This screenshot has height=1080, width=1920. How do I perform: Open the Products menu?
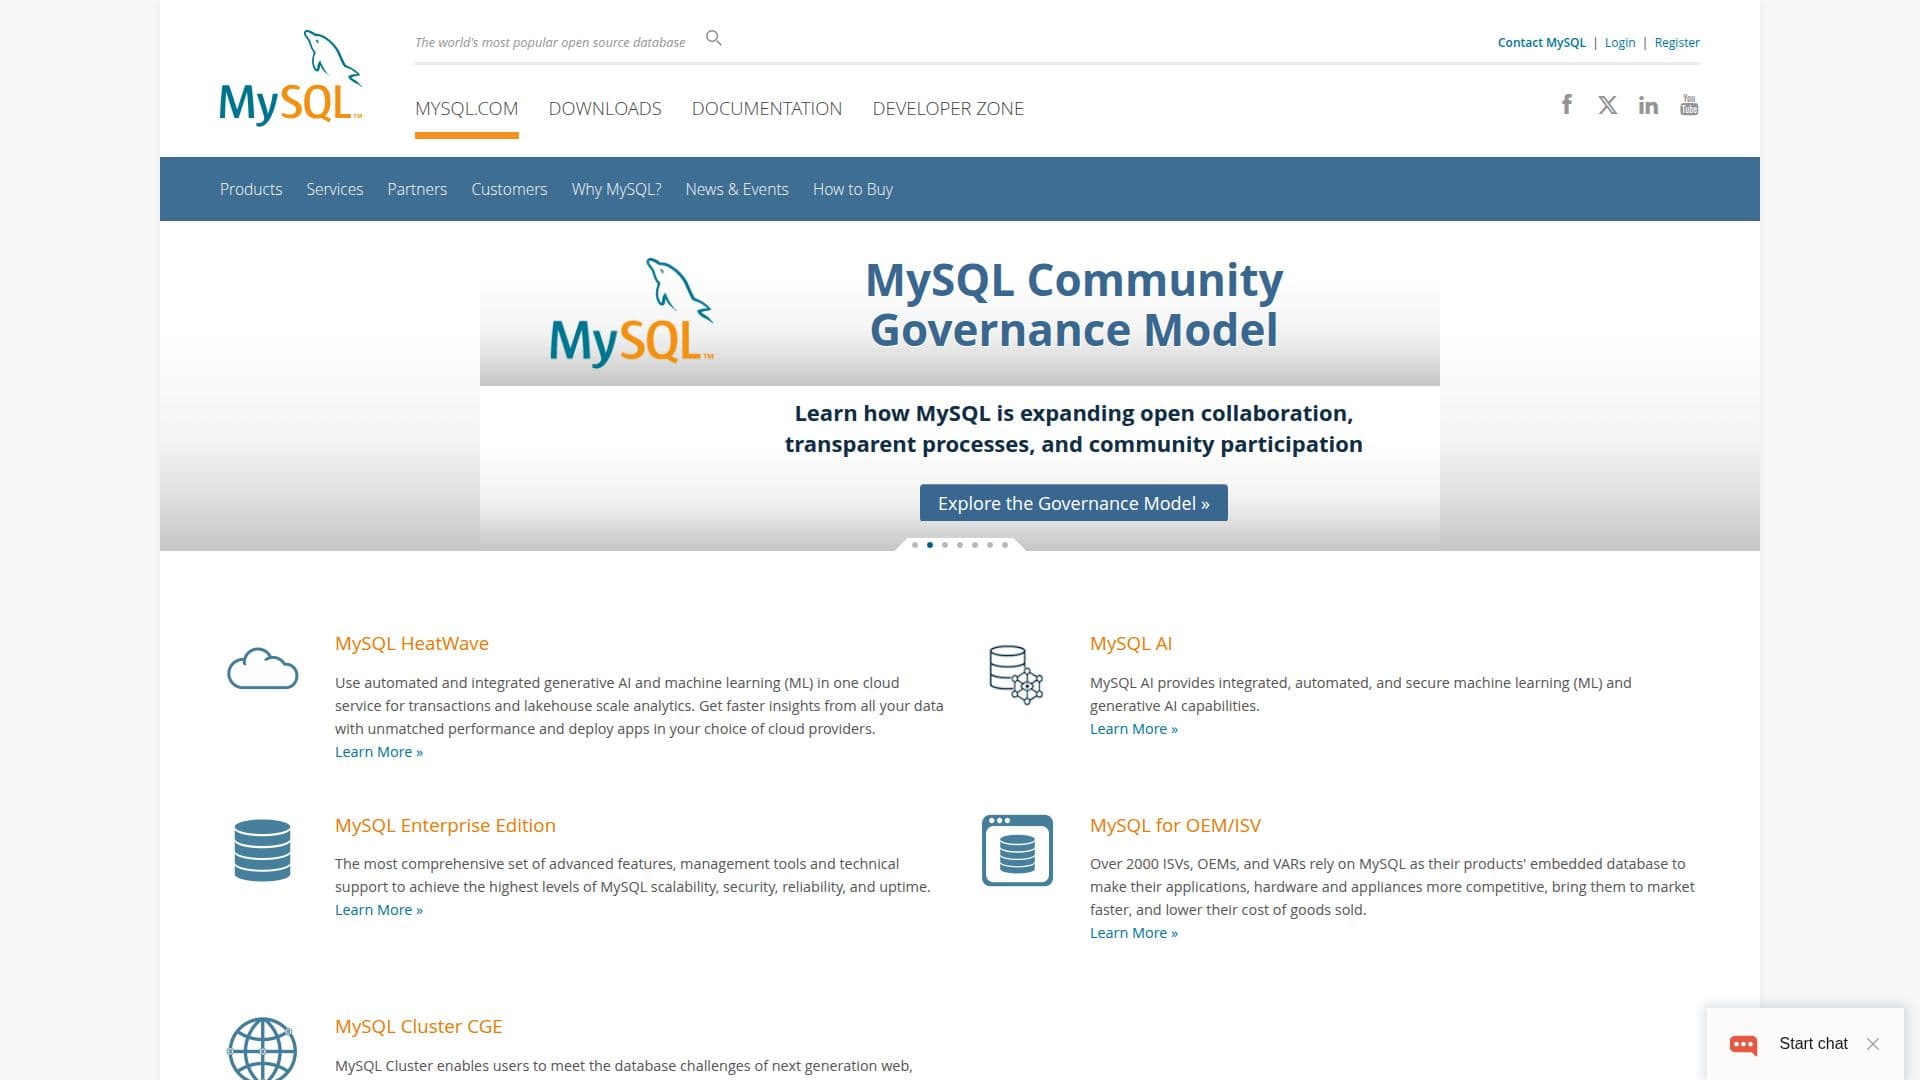[251, 189]
